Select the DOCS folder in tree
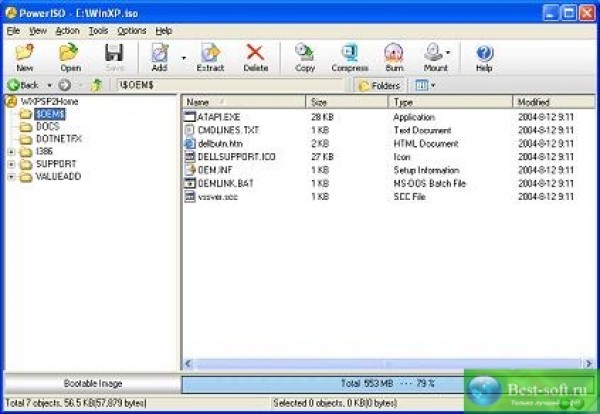Image resolution: width=600 pixels, height=414 pixels. (47, 126)
